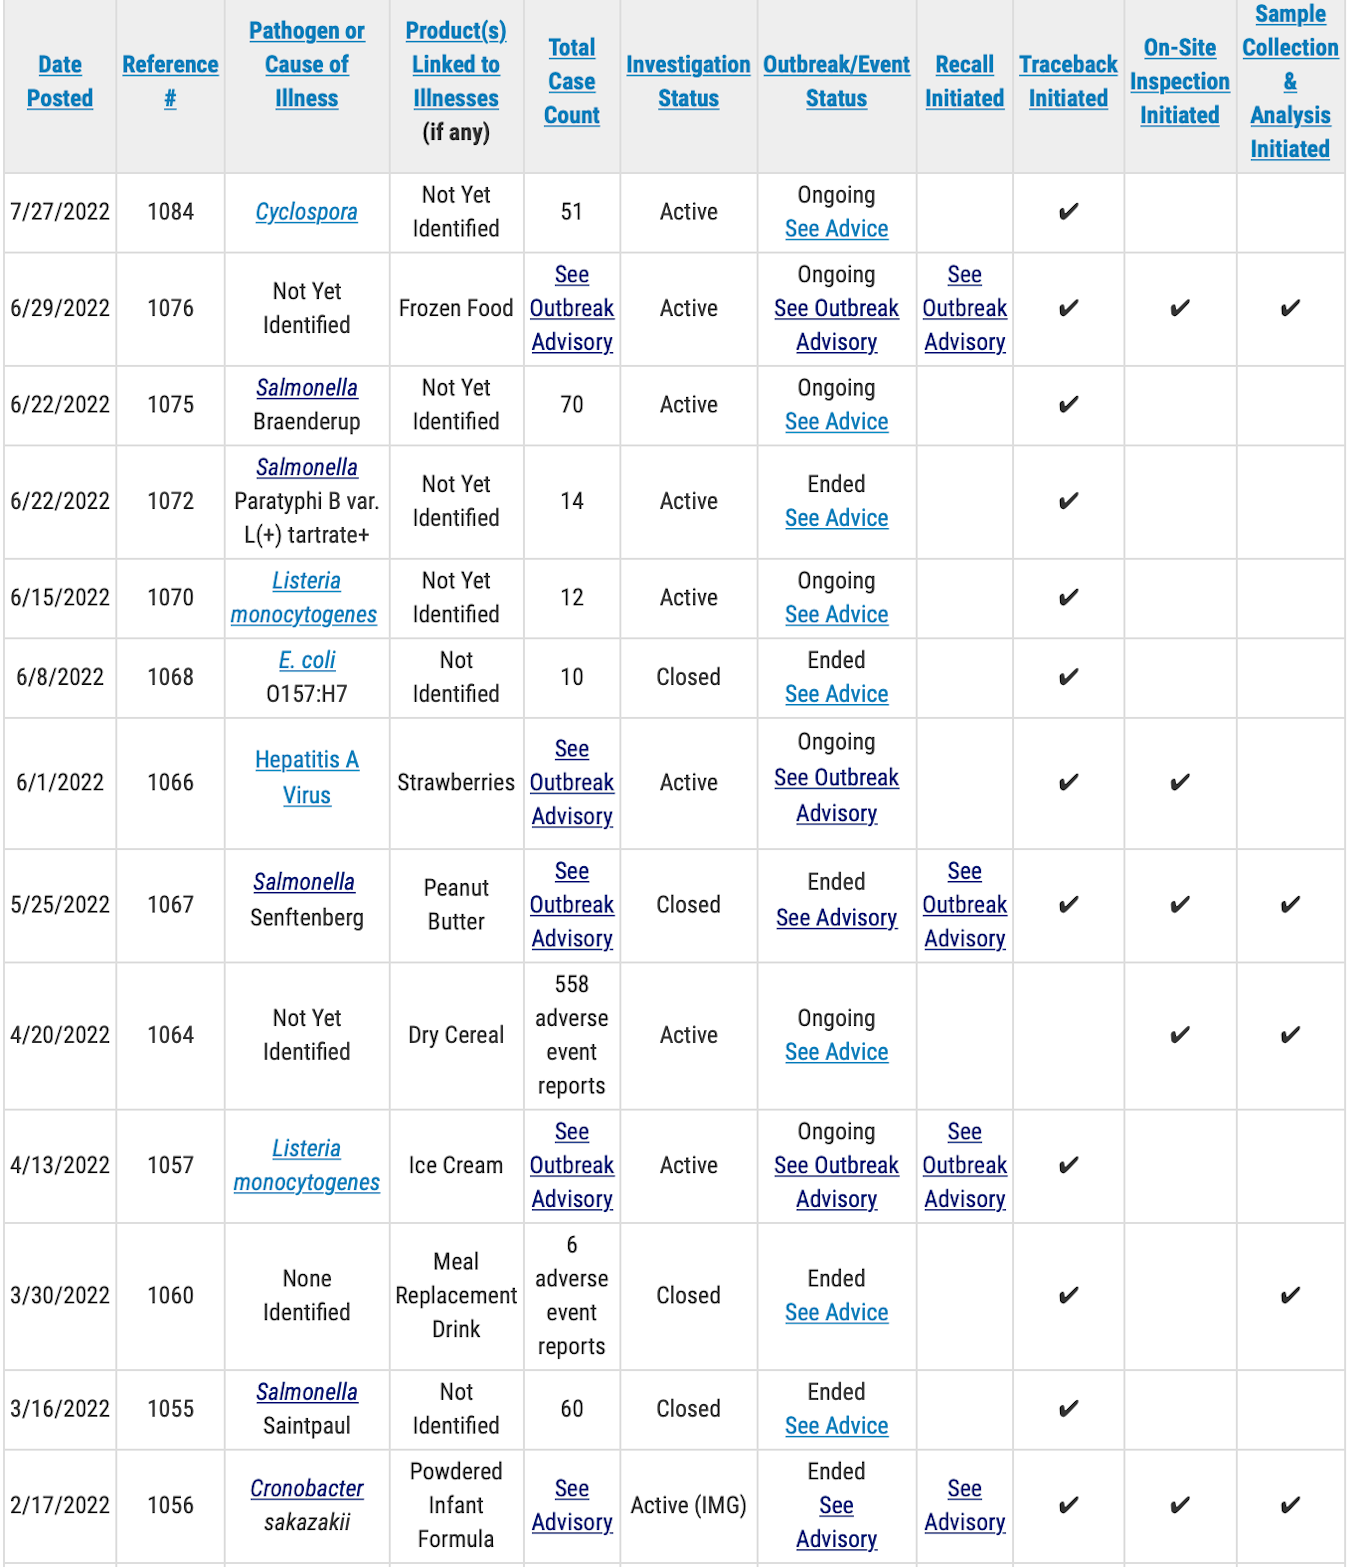Click Product(s) Linked to Illnesses header

pyautogui.click(x=456, y=64)
